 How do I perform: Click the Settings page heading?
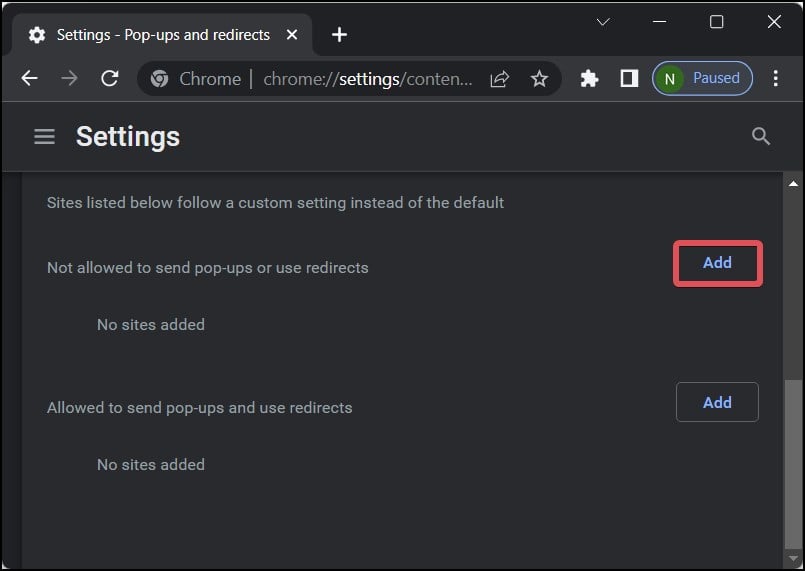(x=128, y=137)
